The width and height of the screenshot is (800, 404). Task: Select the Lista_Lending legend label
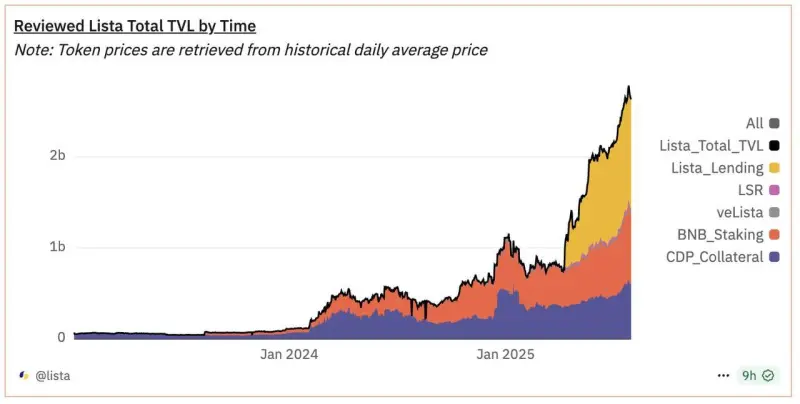click(717, 168)
